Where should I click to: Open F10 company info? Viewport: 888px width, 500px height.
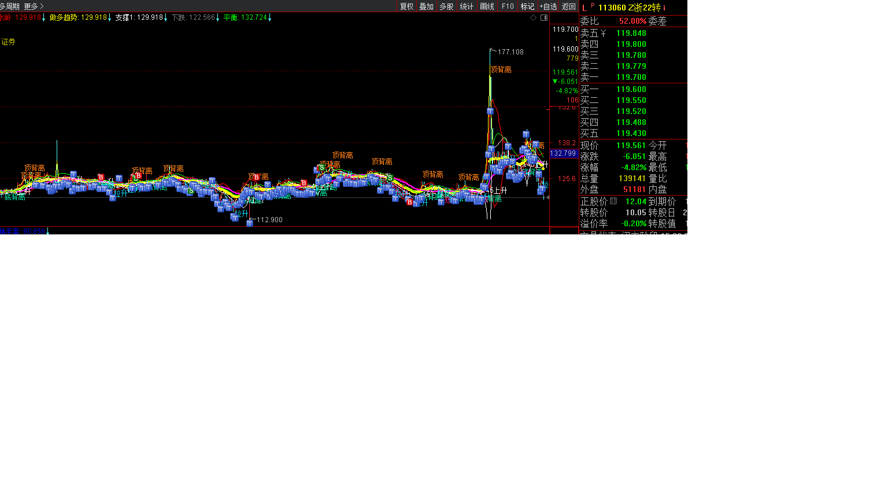pyautogui.click(x=507, y=6)
